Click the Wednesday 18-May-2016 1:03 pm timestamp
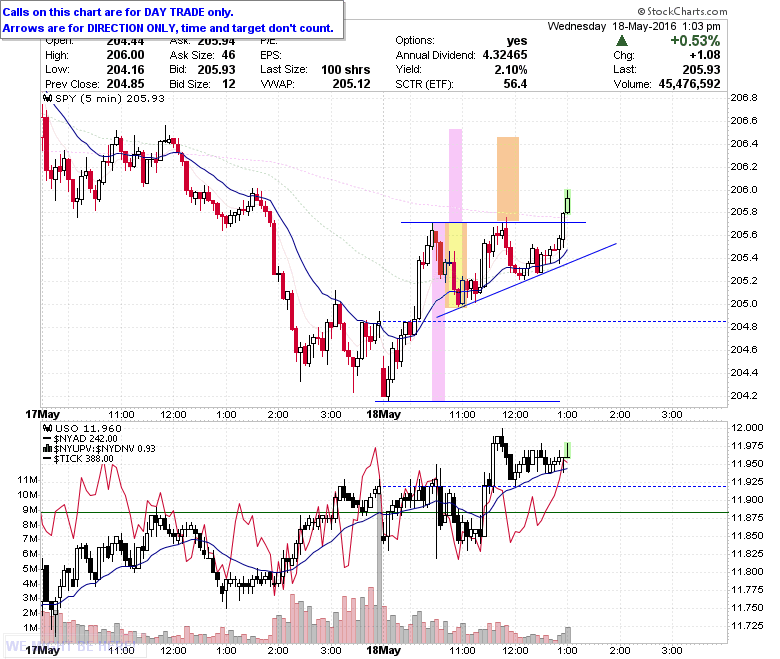 click(x=634, y=26)
